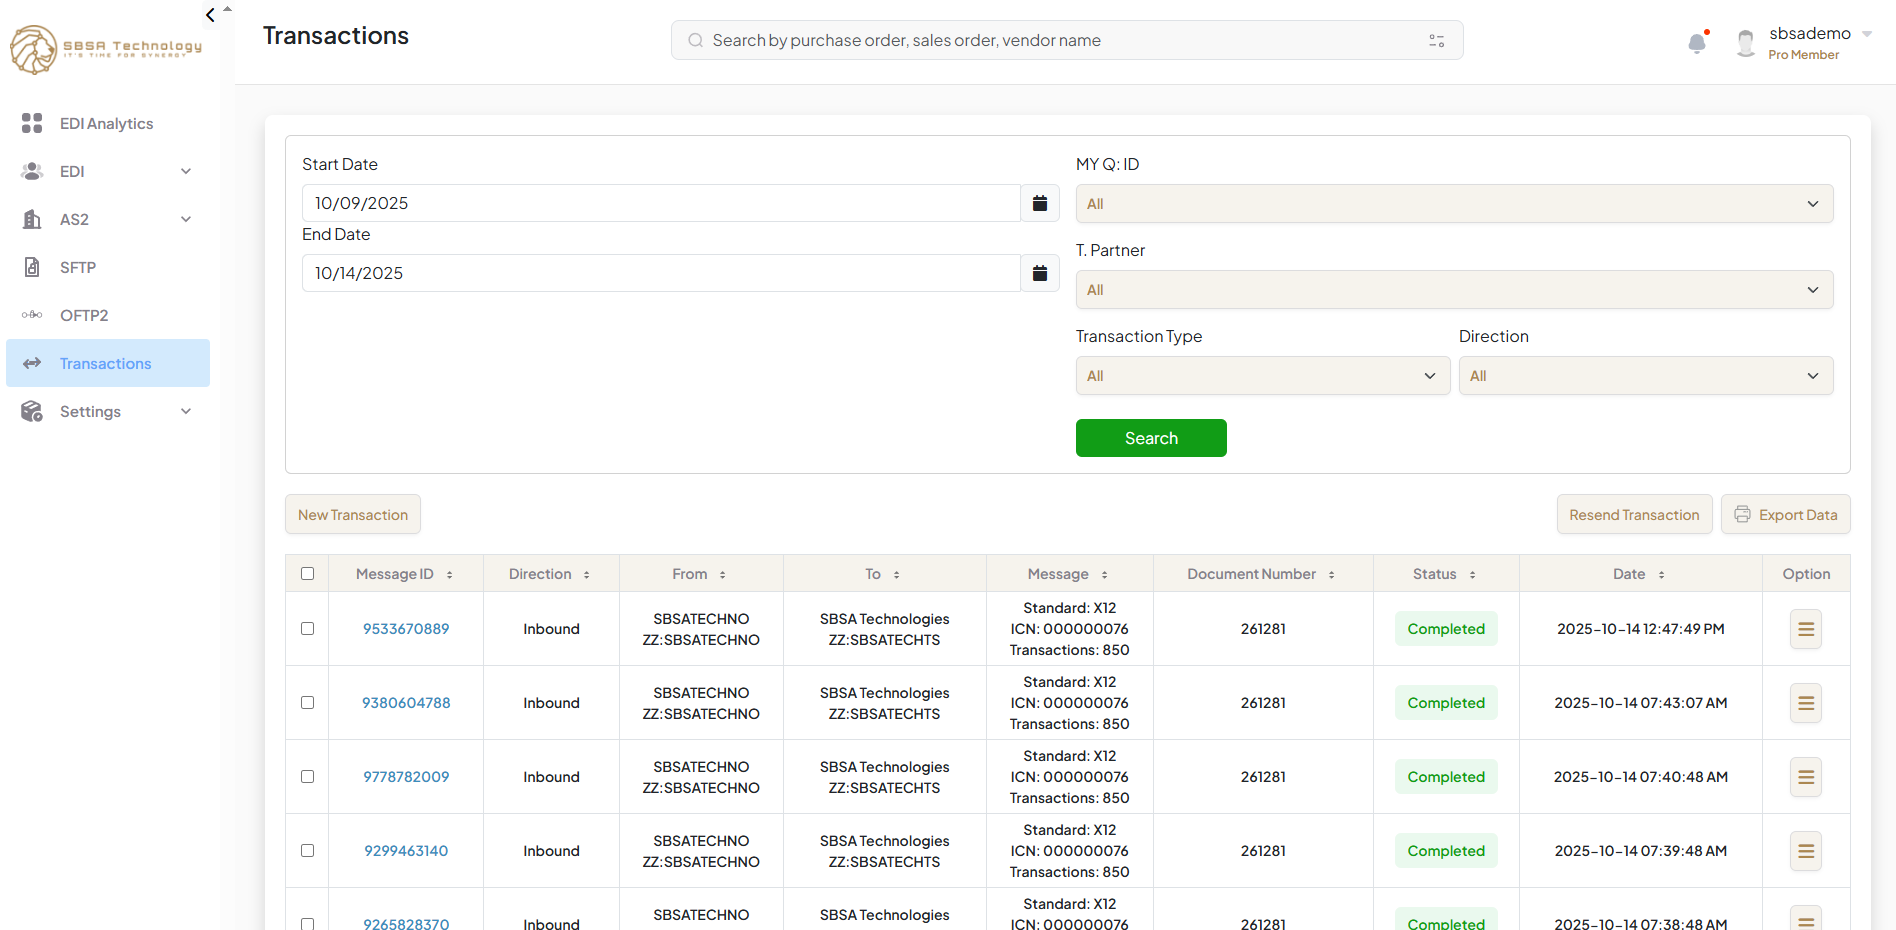Open the SFTP sidebar item
The width and height of the screenshot is (1896, 930).
107,267
